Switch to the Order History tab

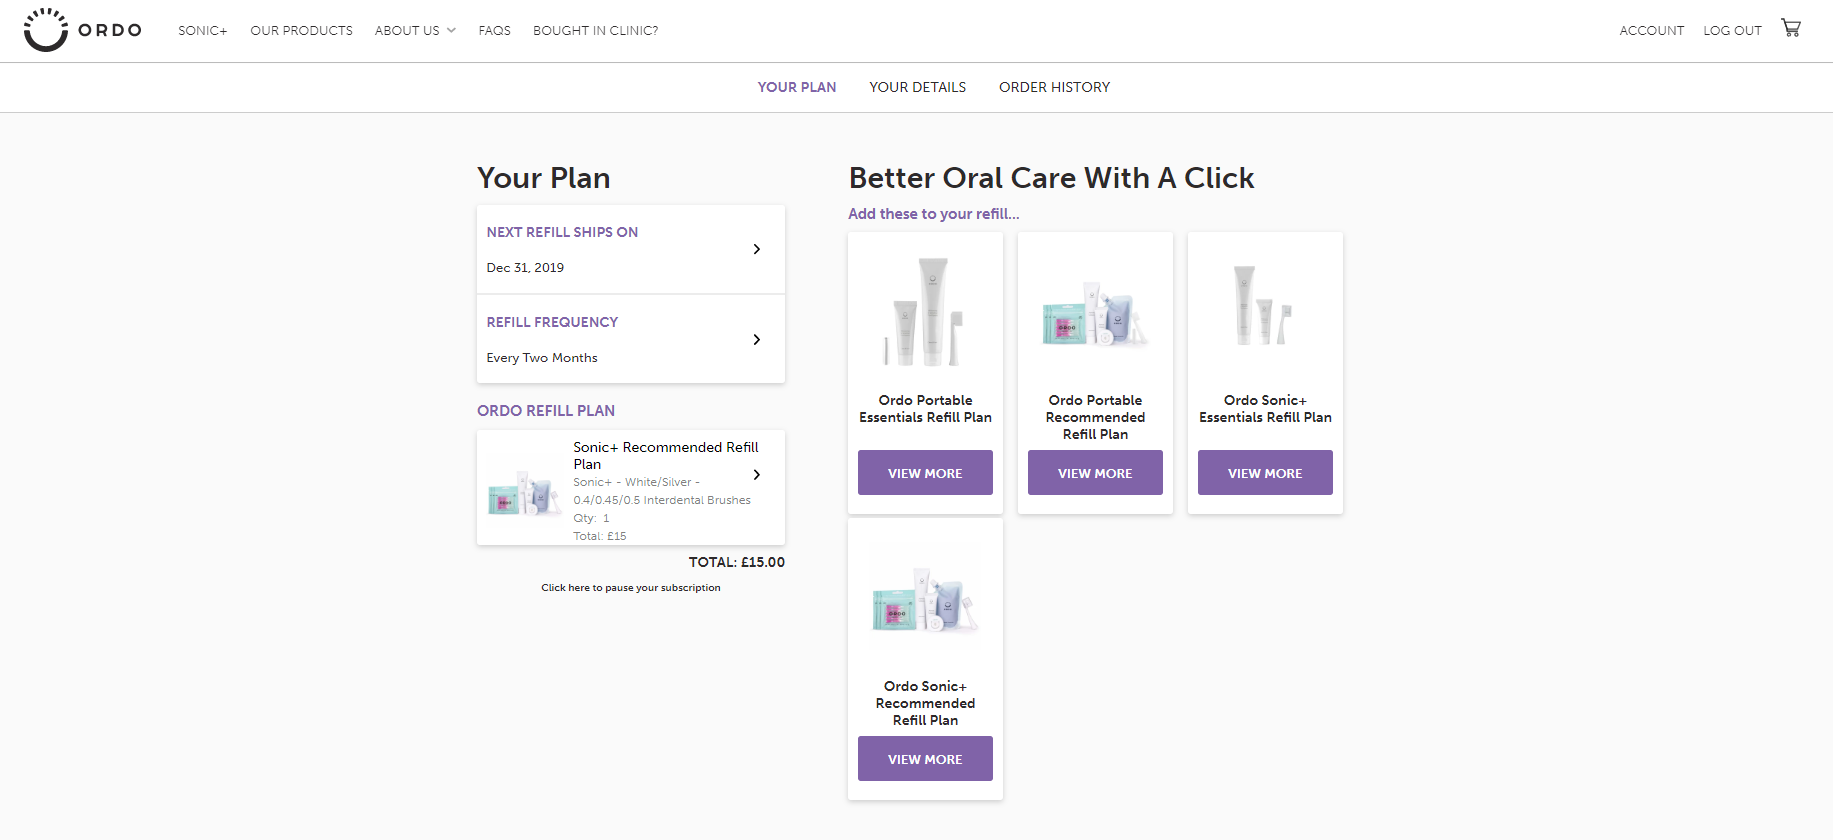1054,87
